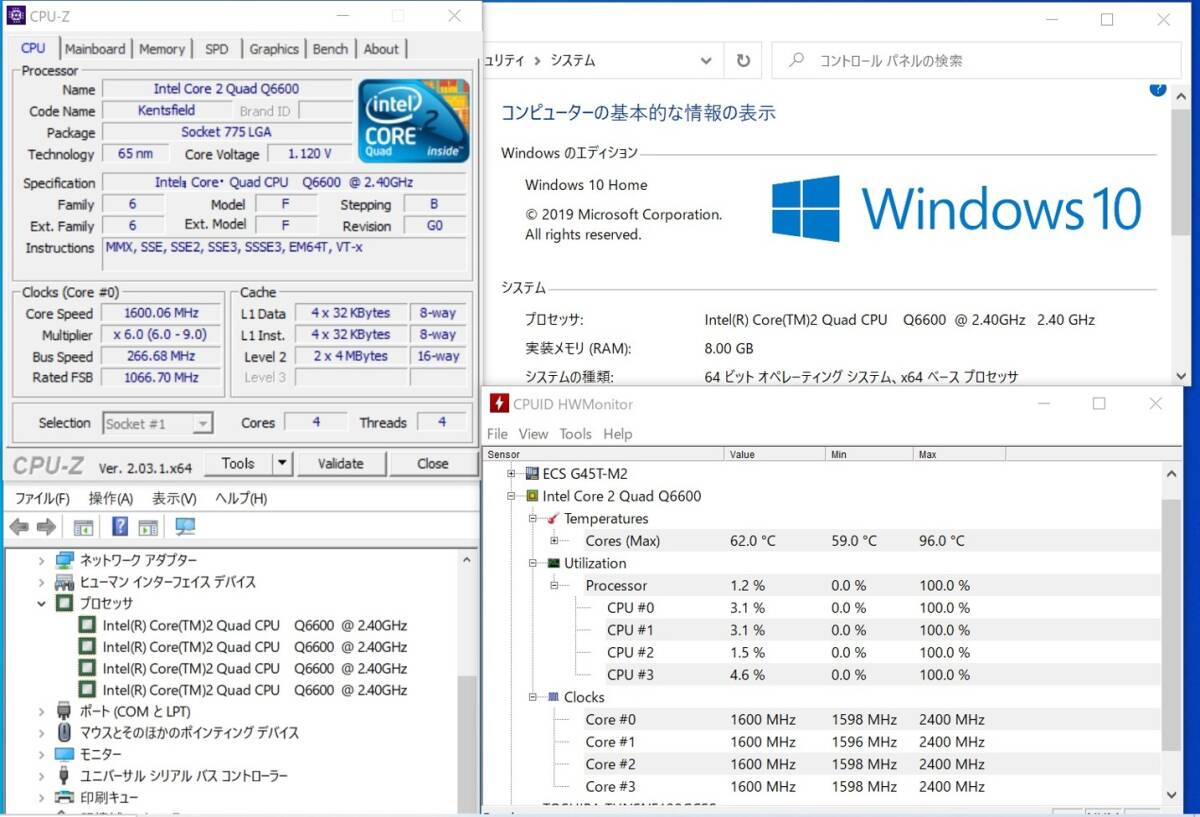Open the Tools dropdown arrow in CPU-Z
1200x817 pixels.
pyautogui.click(x=282, y=463)
